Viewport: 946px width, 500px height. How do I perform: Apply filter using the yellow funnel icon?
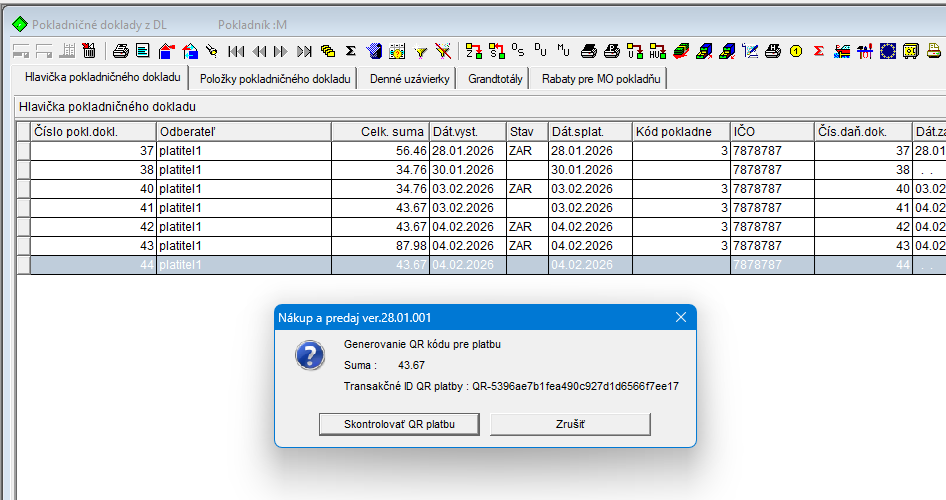[x=421, y=50]
